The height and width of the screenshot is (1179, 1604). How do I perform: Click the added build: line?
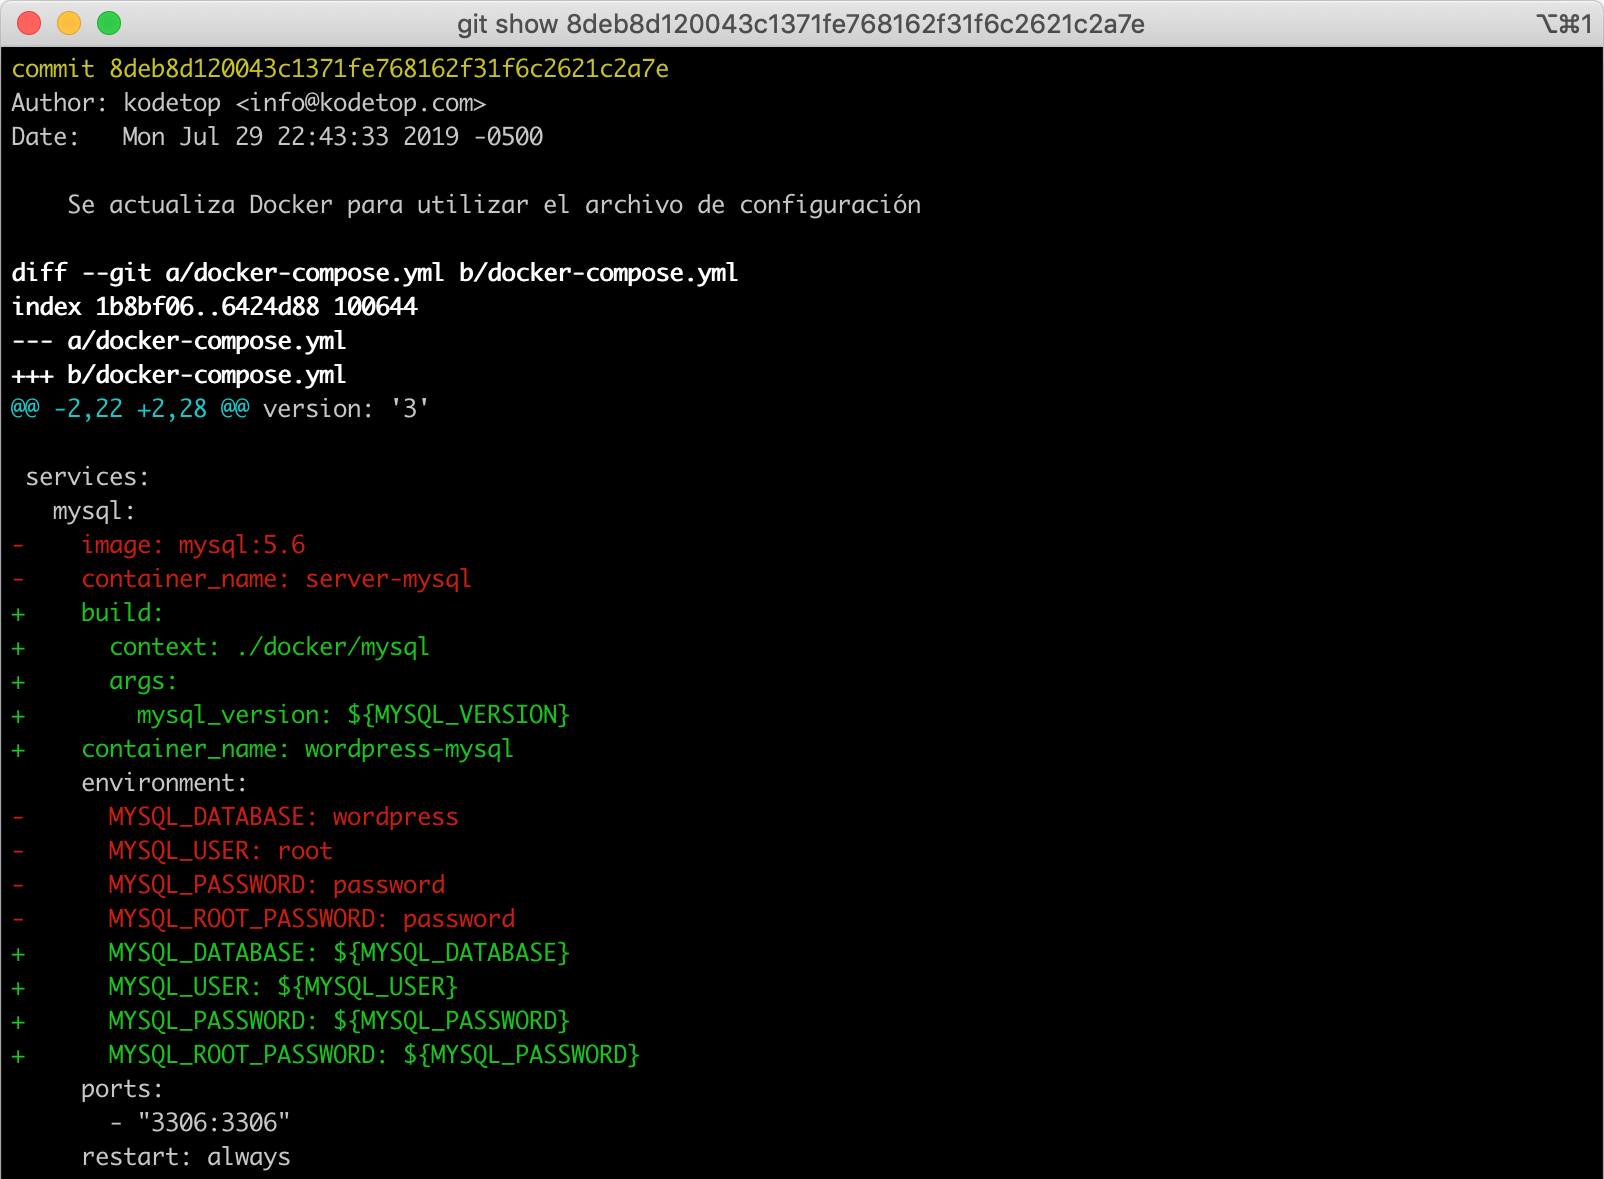[120, 612]
